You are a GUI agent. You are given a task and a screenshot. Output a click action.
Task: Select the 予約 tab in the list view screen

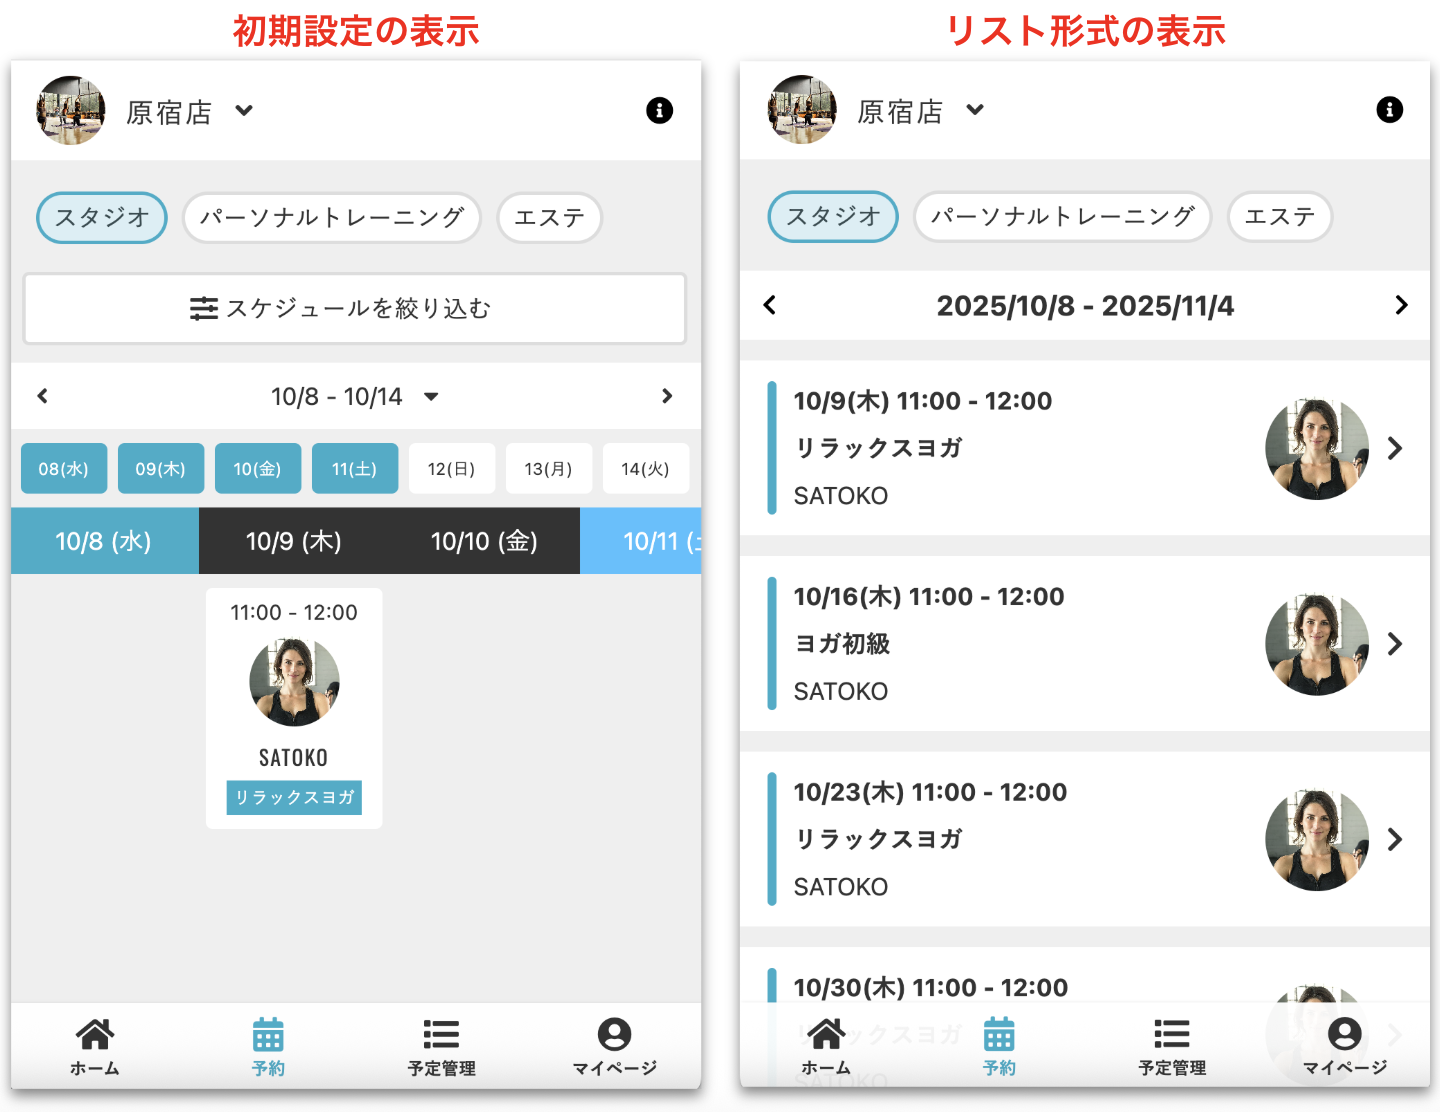998,1046
